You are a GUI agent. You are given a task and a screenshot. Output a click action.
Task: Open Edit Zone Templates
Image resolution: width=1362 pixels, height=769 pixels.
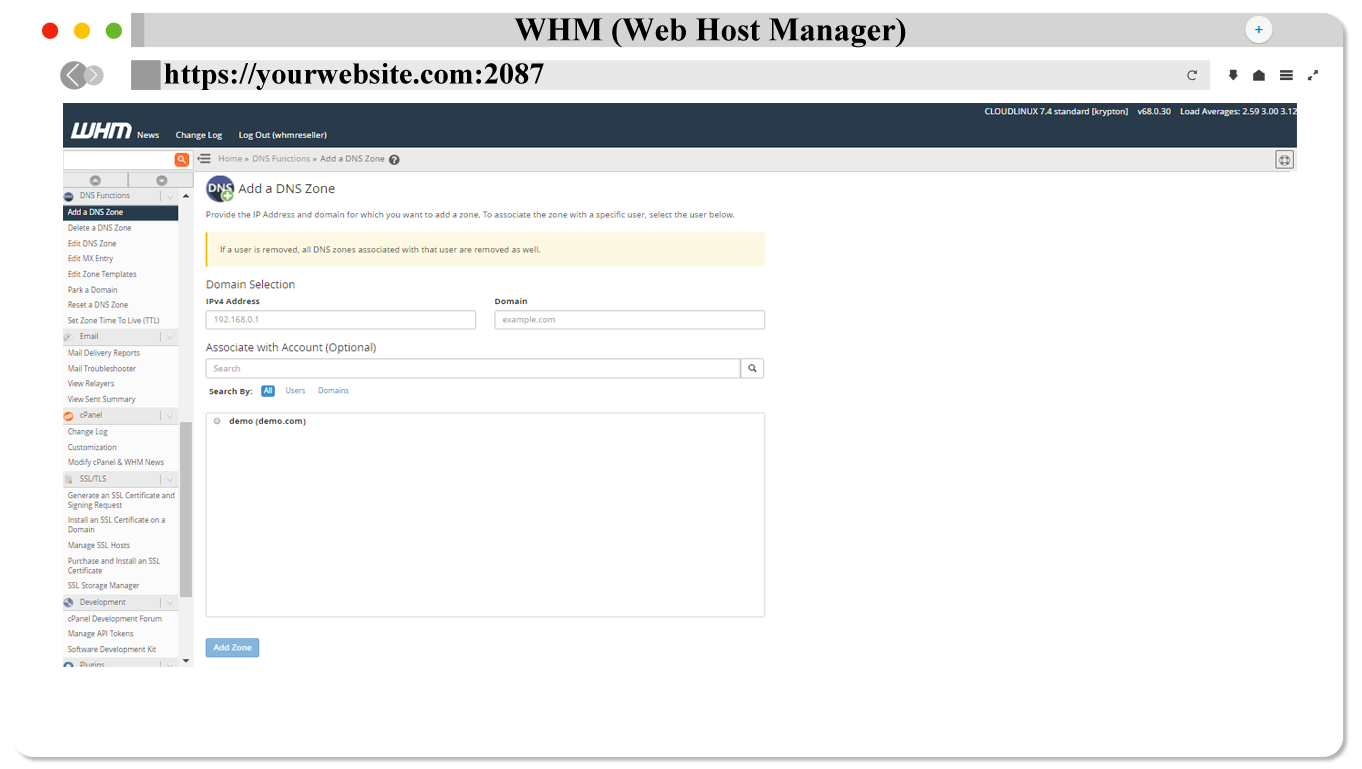(x=102, y=274)
